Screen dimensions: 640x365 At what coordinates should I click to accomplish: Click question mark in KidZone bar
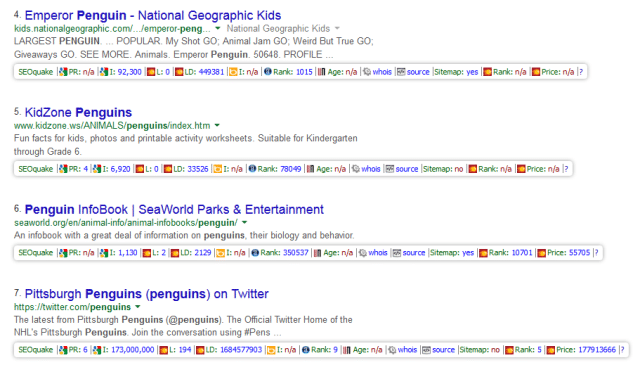[567, 169]
